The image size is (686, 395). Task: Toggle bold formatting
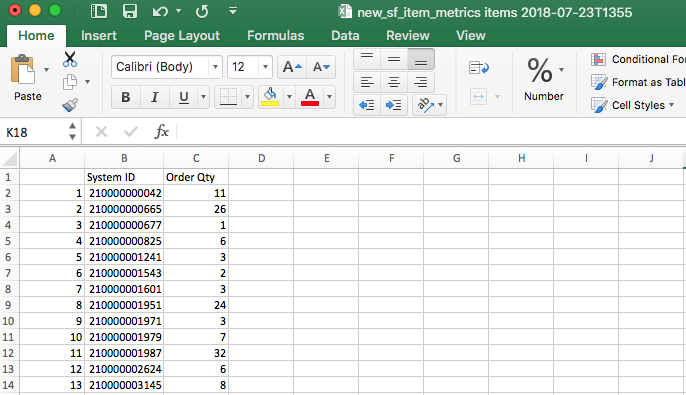(126, 97)
